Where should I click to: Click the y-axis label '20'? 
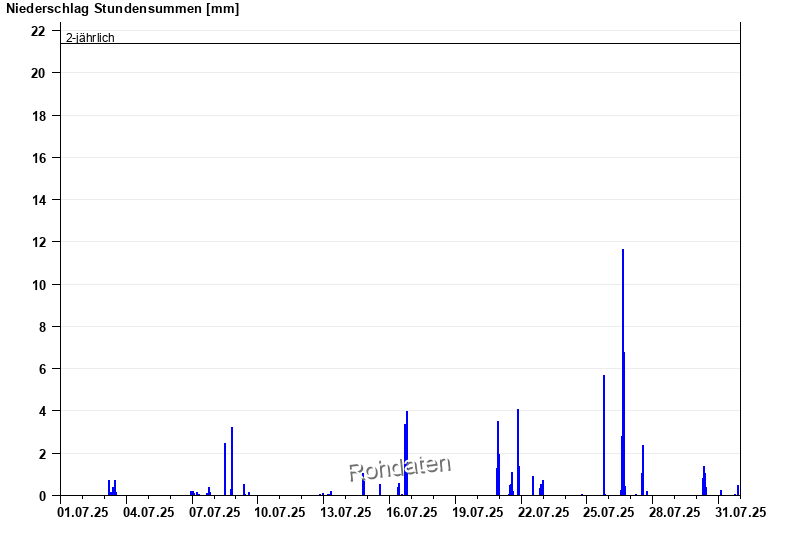coord(38,73)
